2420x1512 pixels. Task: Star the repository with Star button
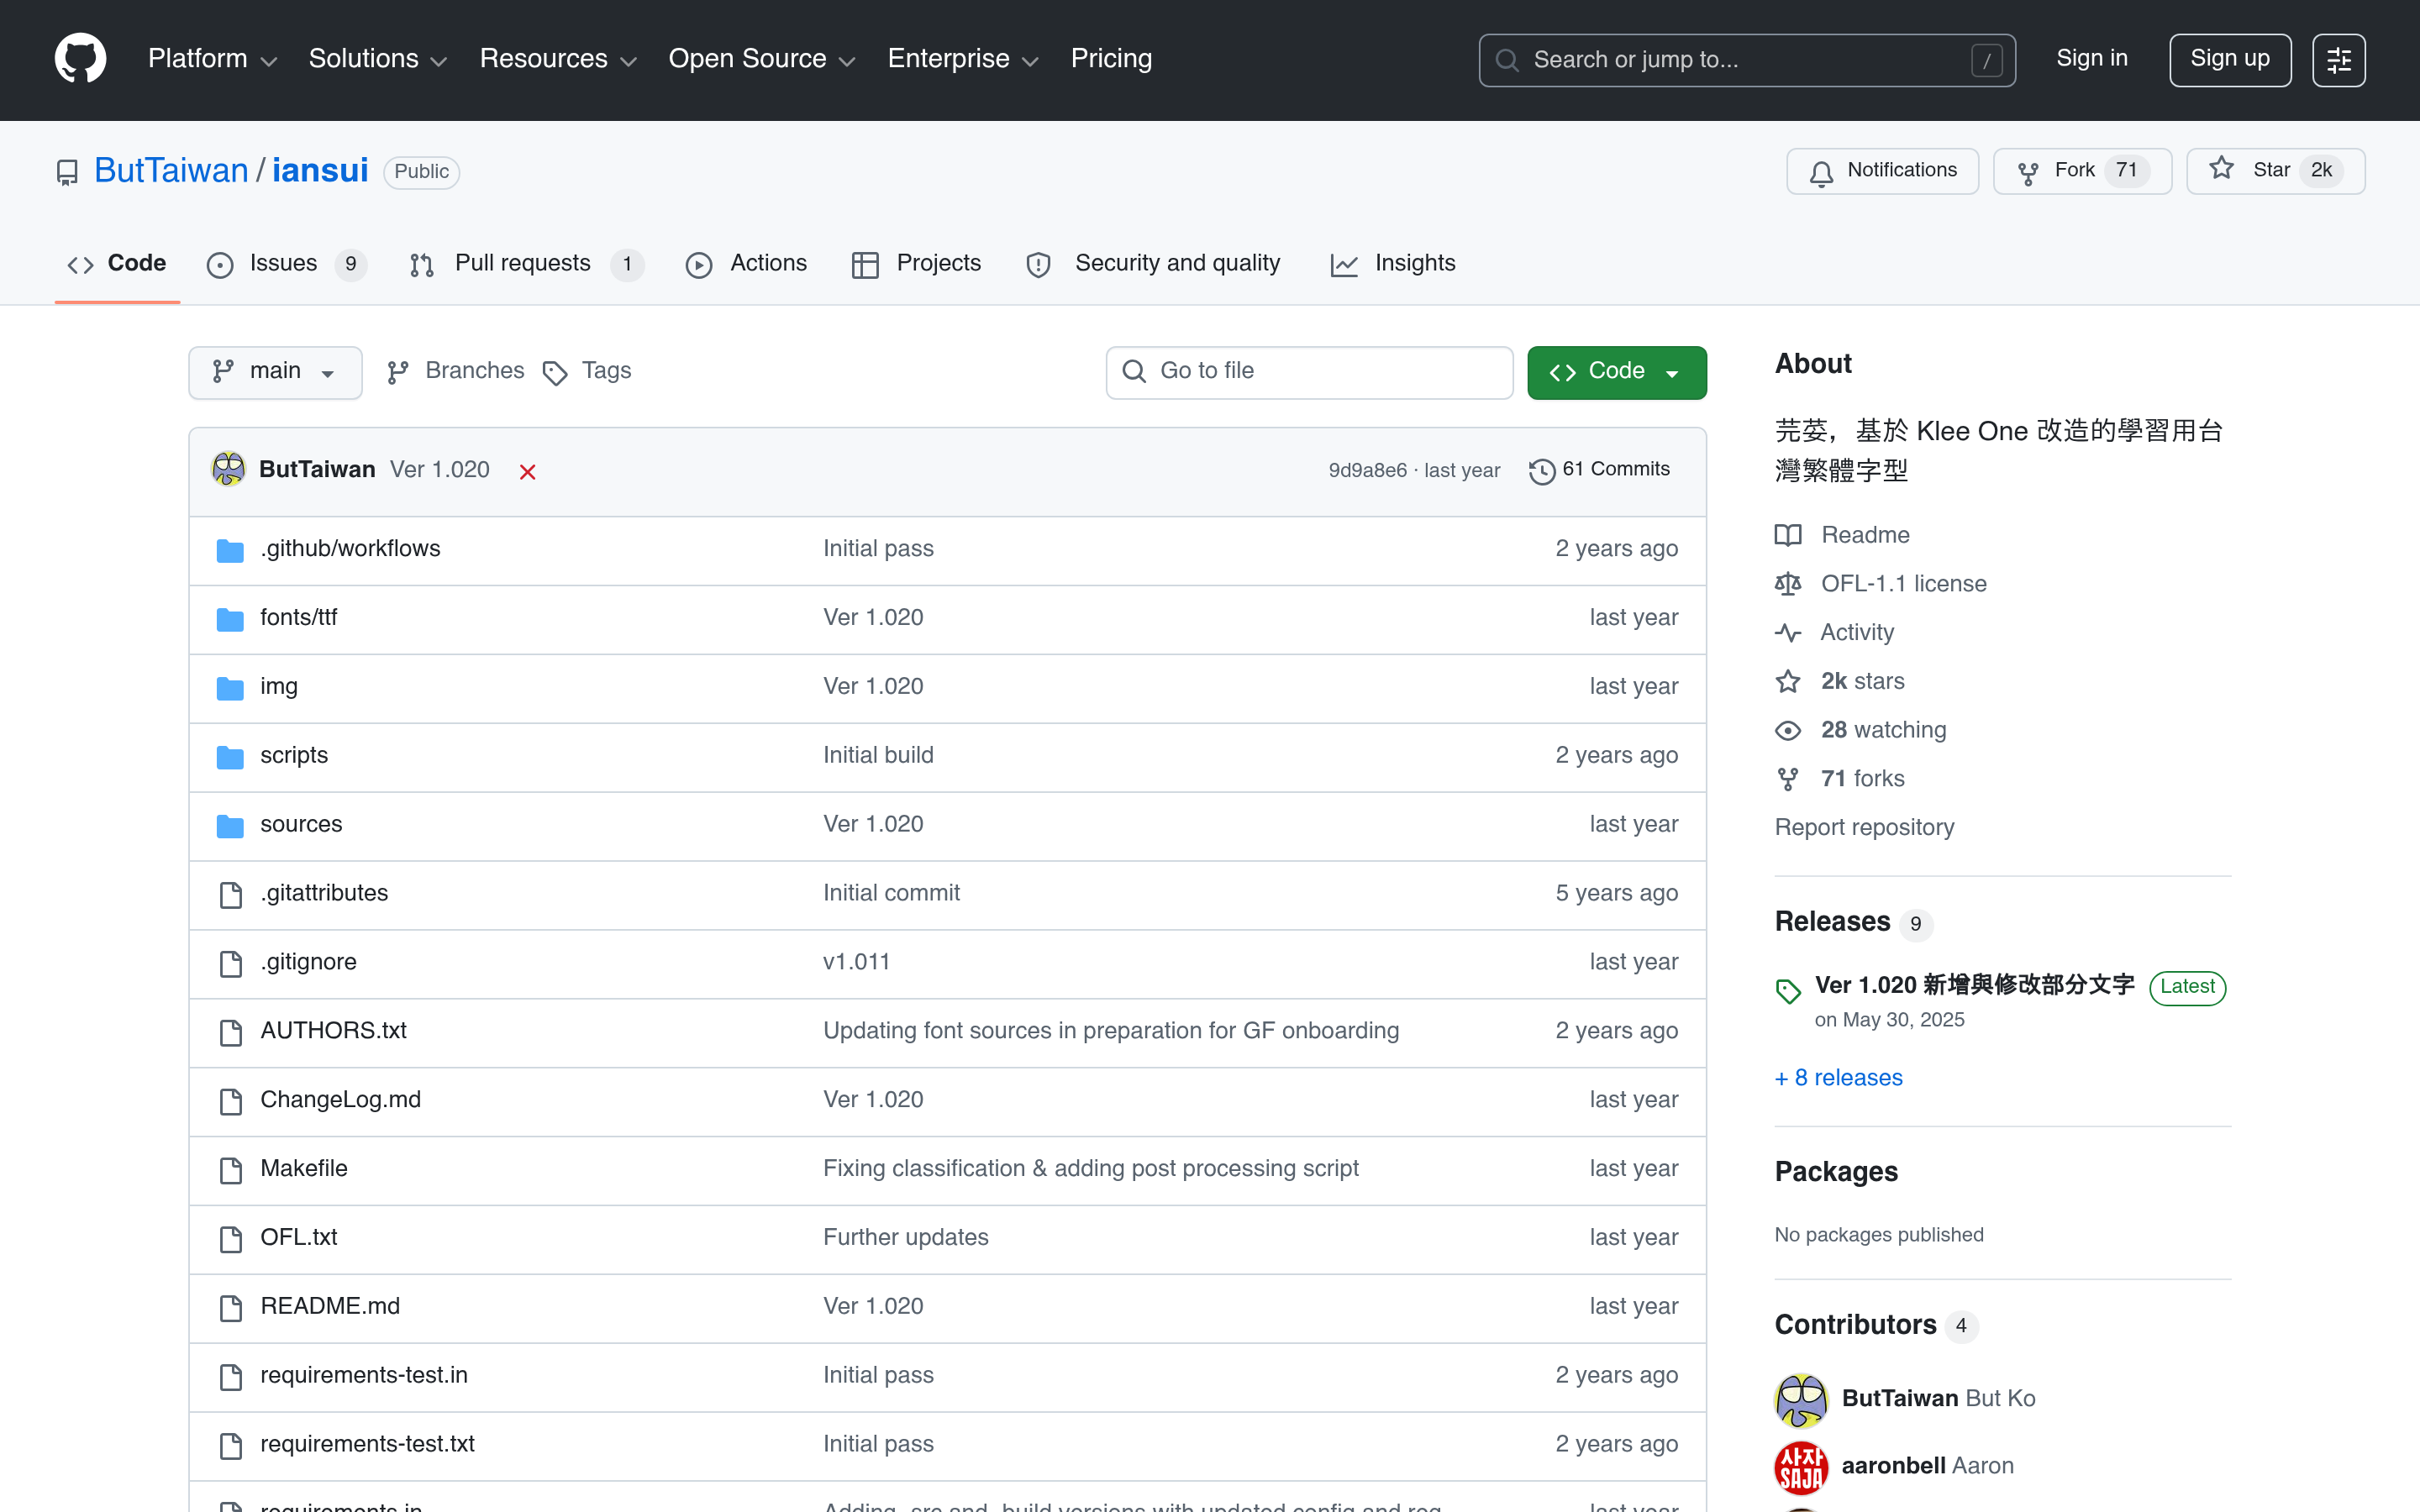click(2275, 171)
